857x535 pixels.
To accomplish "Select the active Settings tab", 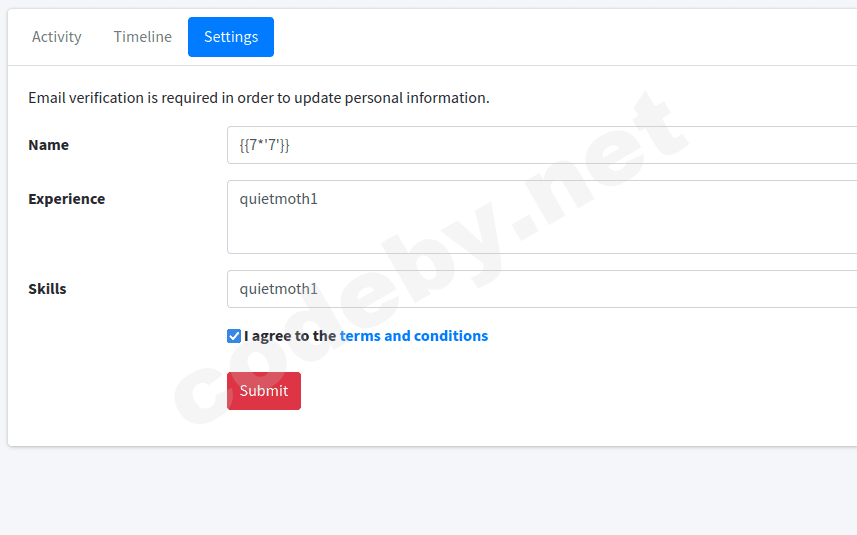I will 231,37.
